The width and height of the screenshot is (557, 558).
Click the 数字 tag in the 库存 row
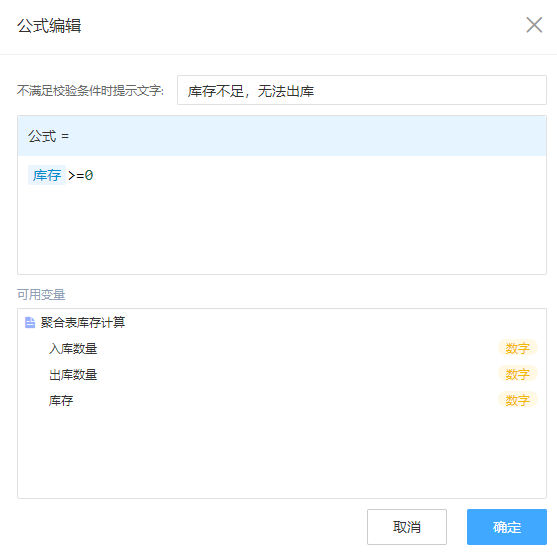[x=517, y=400]
